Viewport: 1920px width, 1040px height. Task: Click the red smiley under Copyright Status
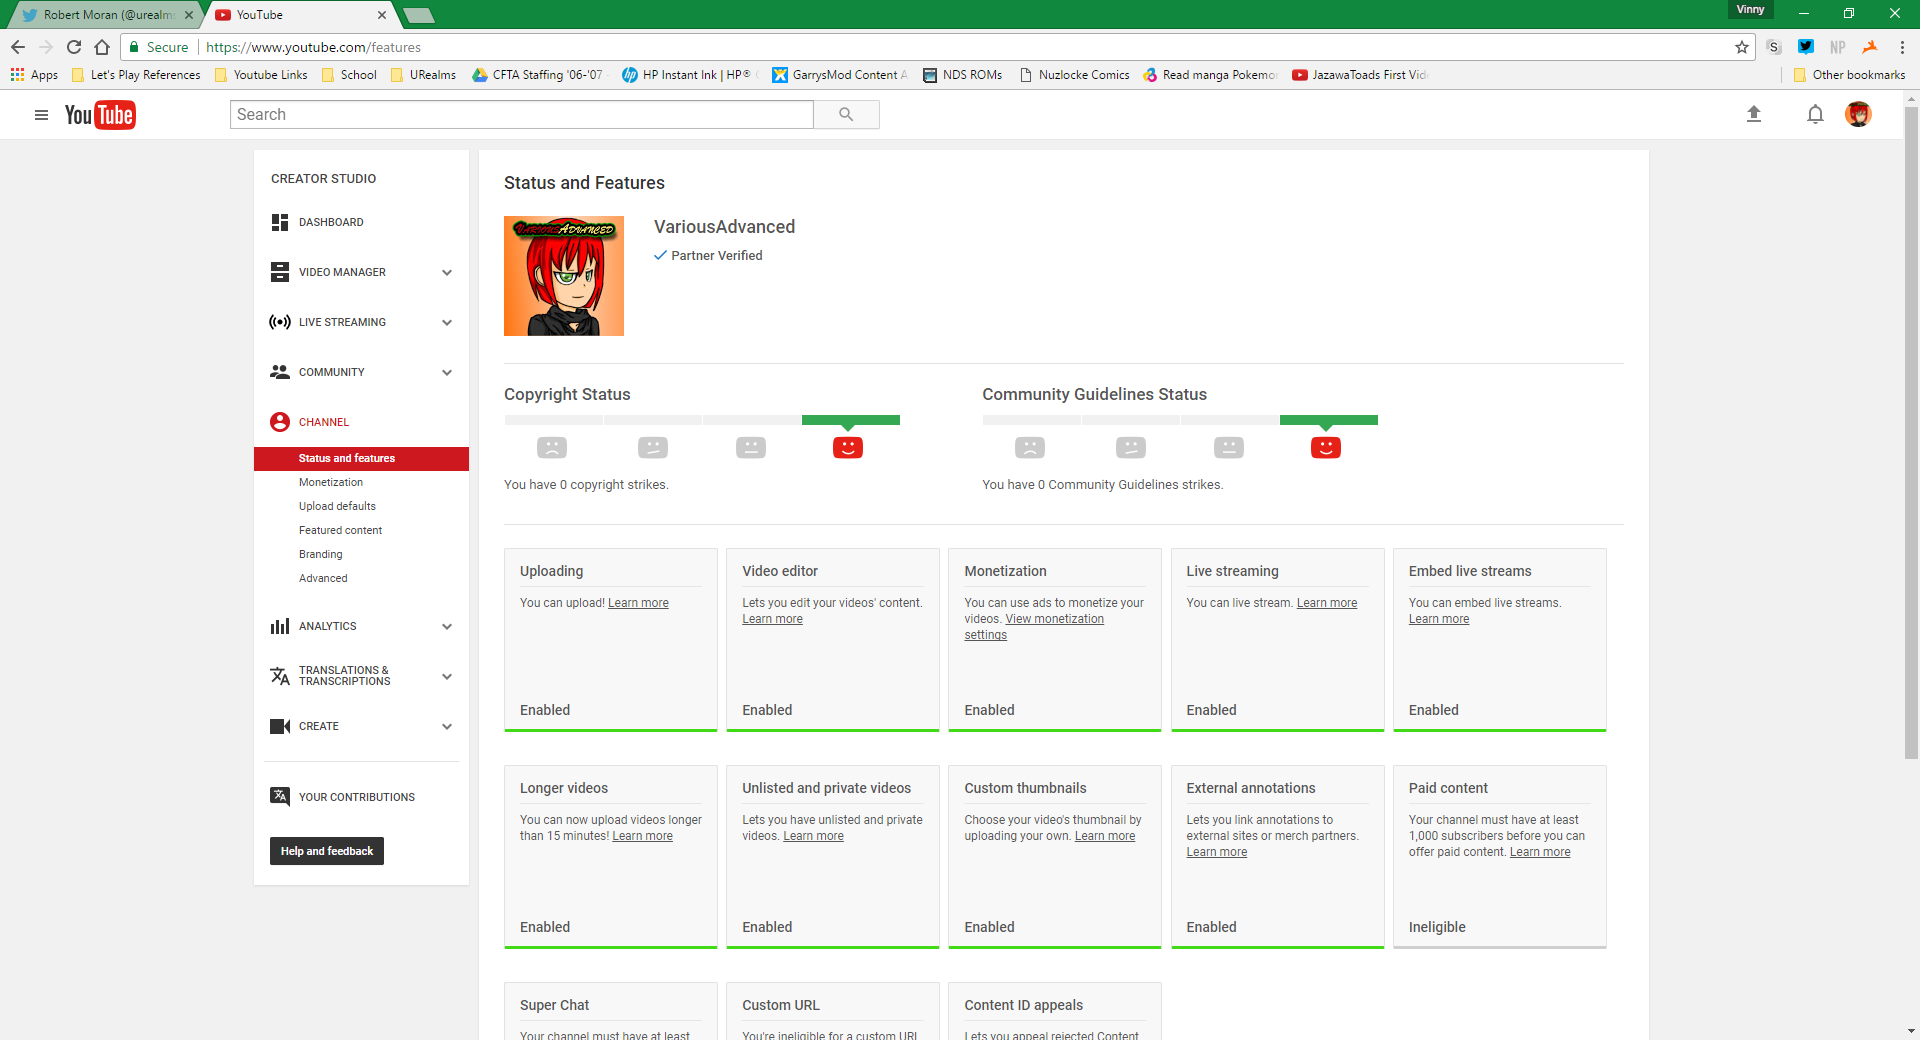848,447
